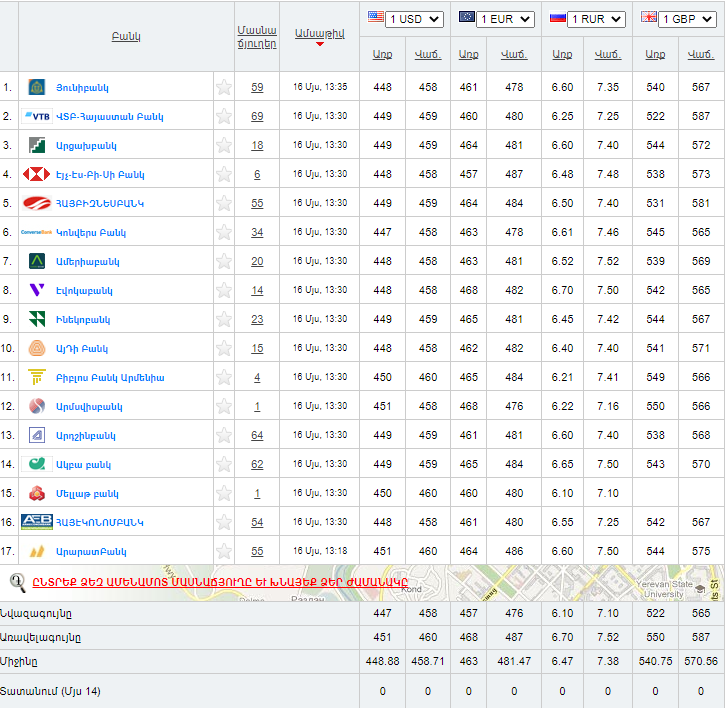The image size is (727, 708).
Task: Click average GBP sell value 570.56
Action: pos(701,661)
